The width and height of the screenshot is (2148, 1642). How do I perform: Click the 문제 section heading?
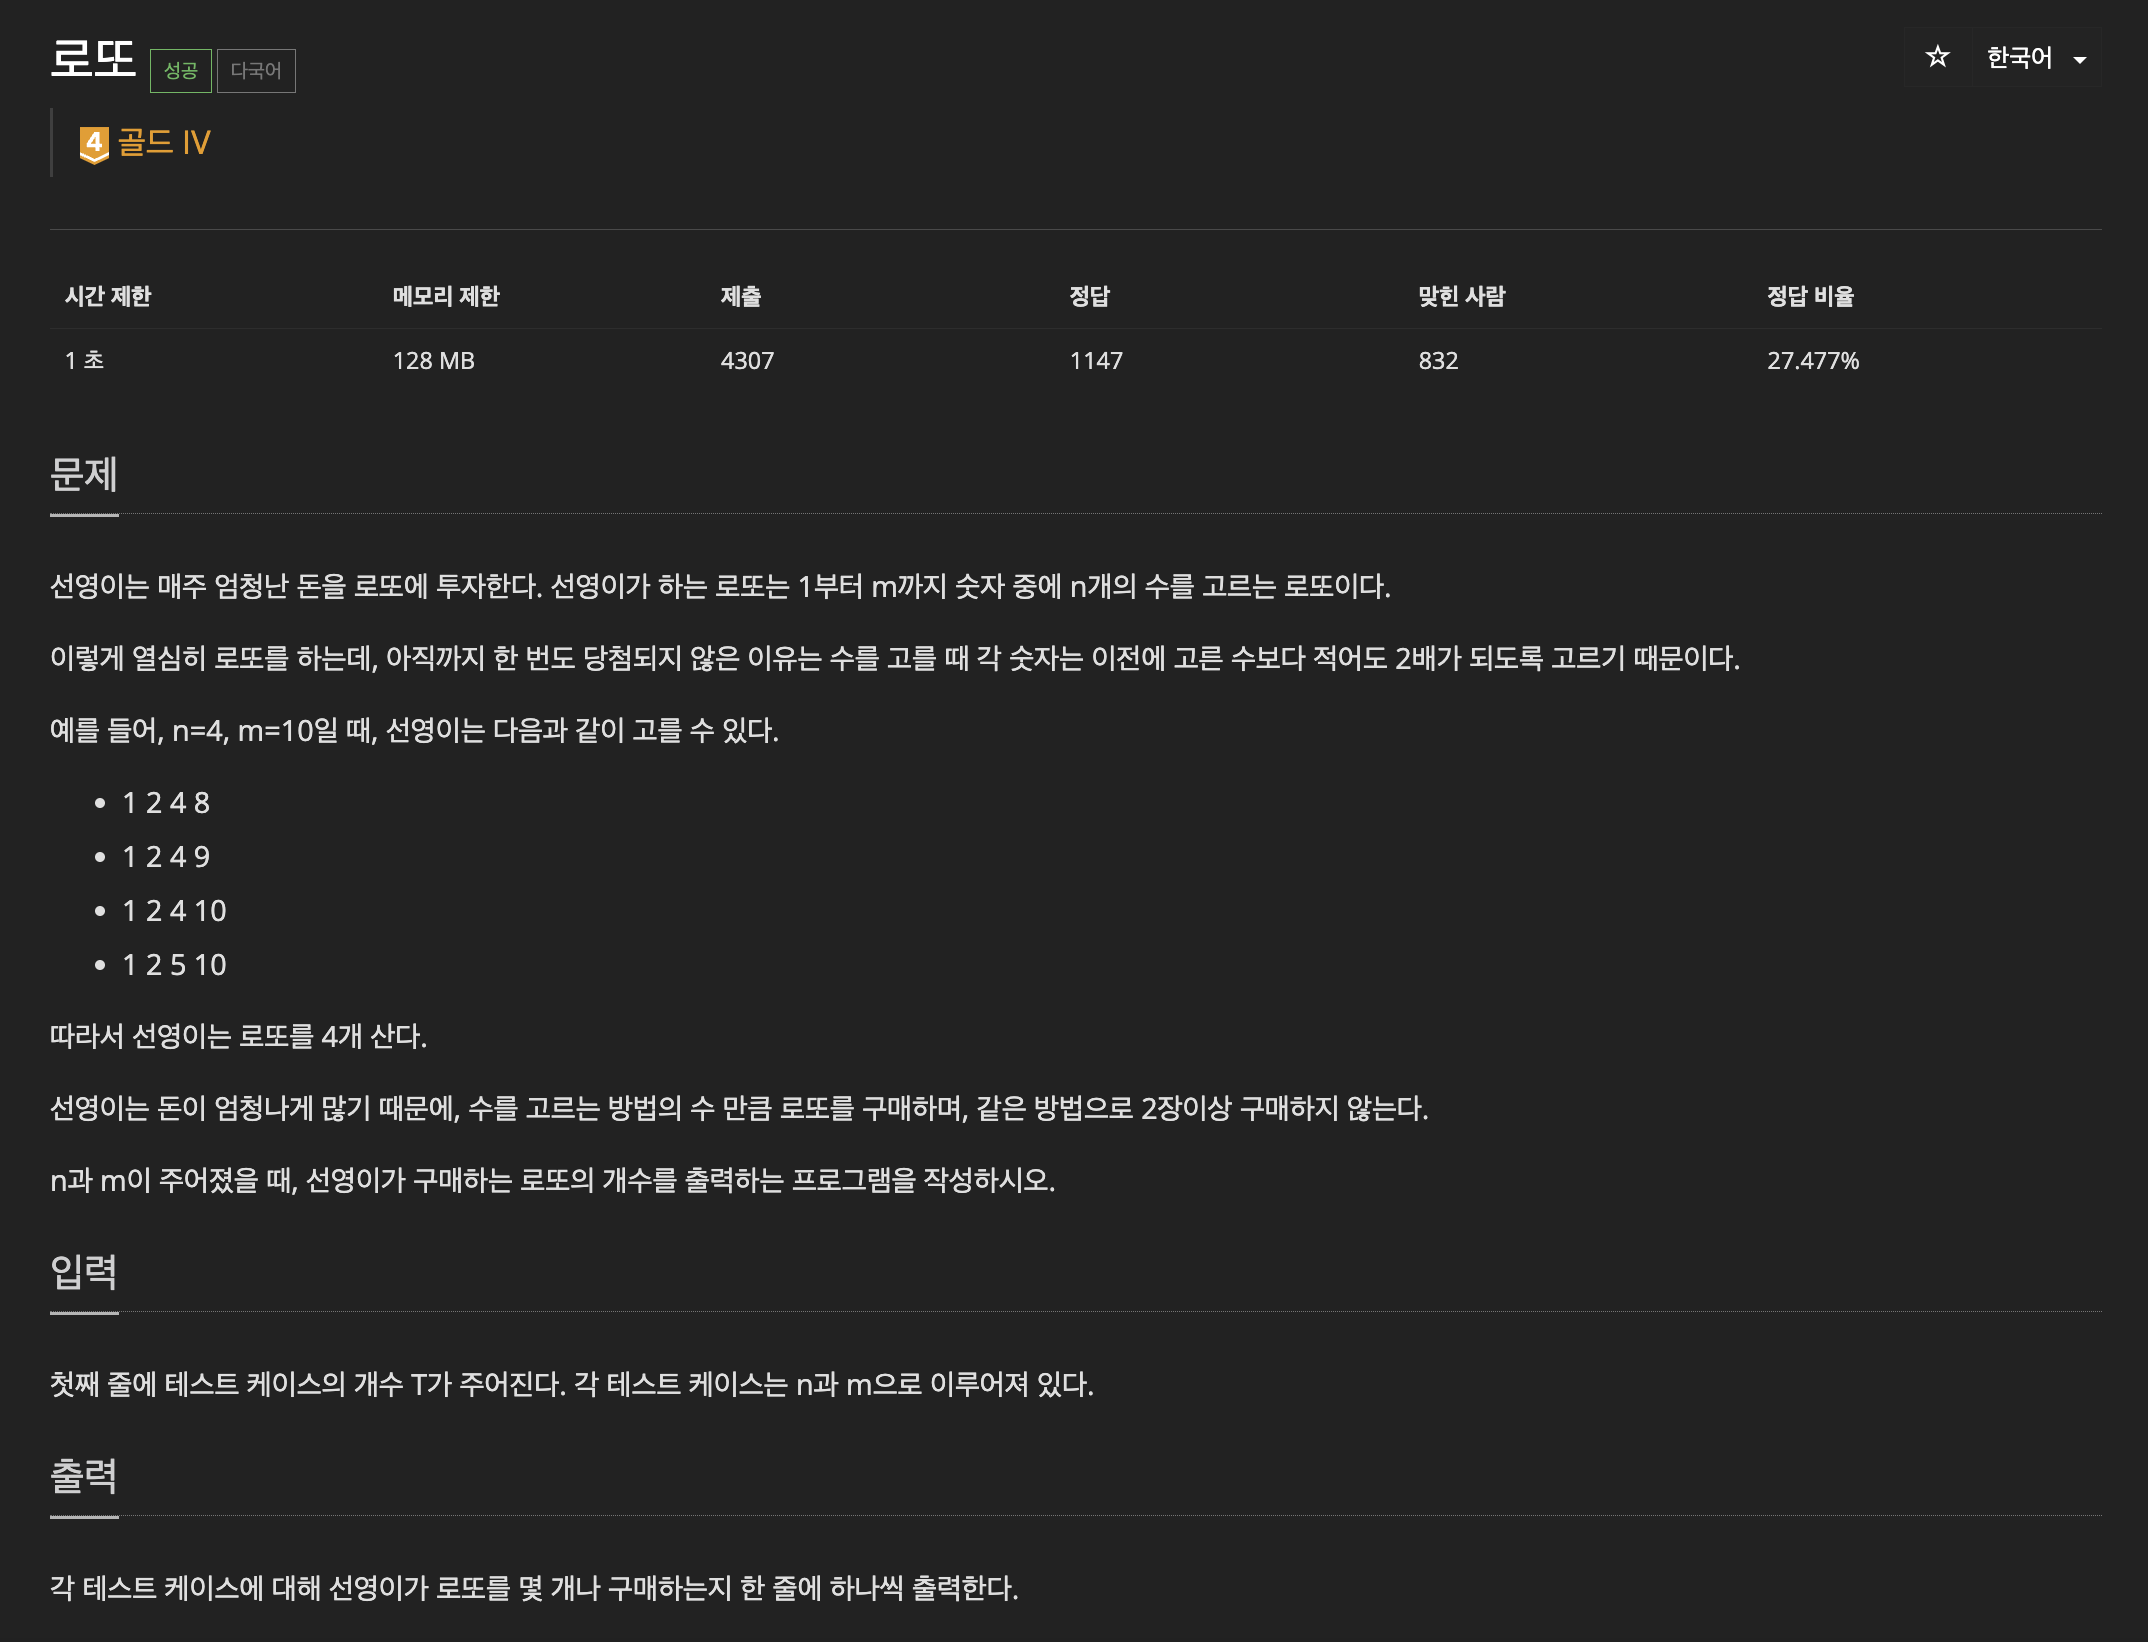tap(84, 474)
